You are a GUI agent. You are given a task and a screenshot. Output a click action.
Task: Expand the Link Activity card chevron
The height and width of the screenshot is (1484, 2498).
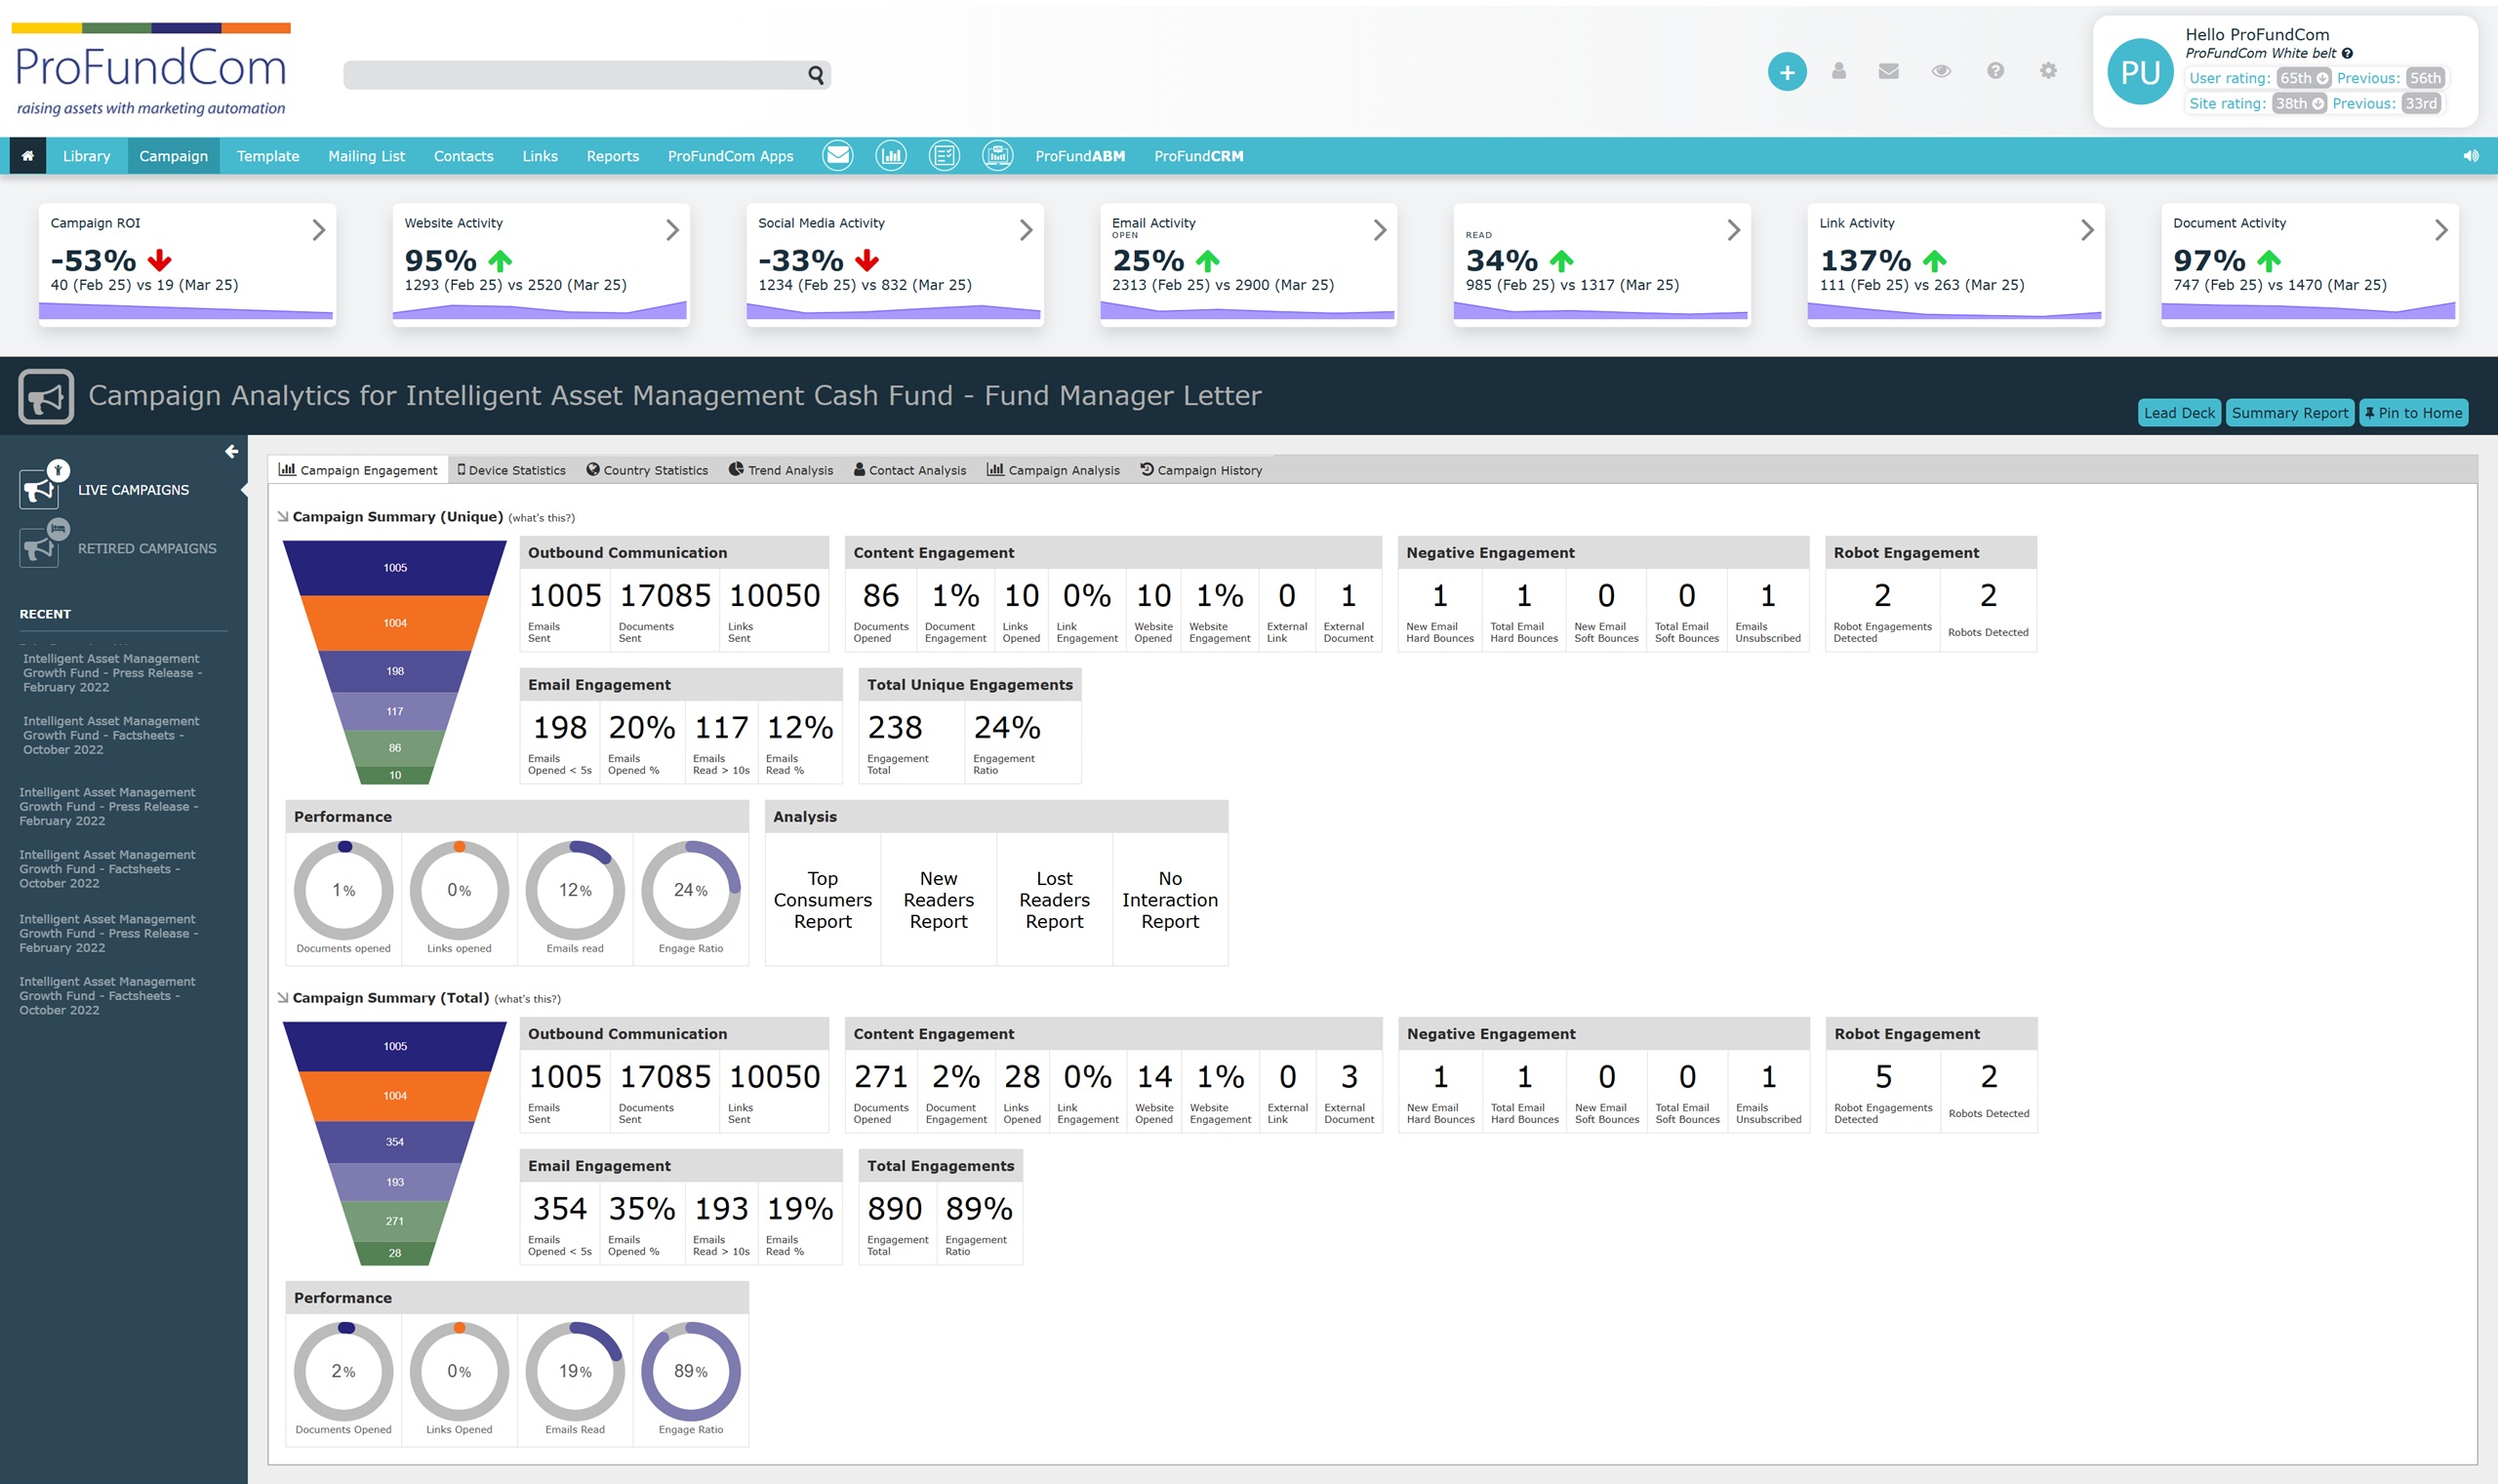tap(2087, 230)
